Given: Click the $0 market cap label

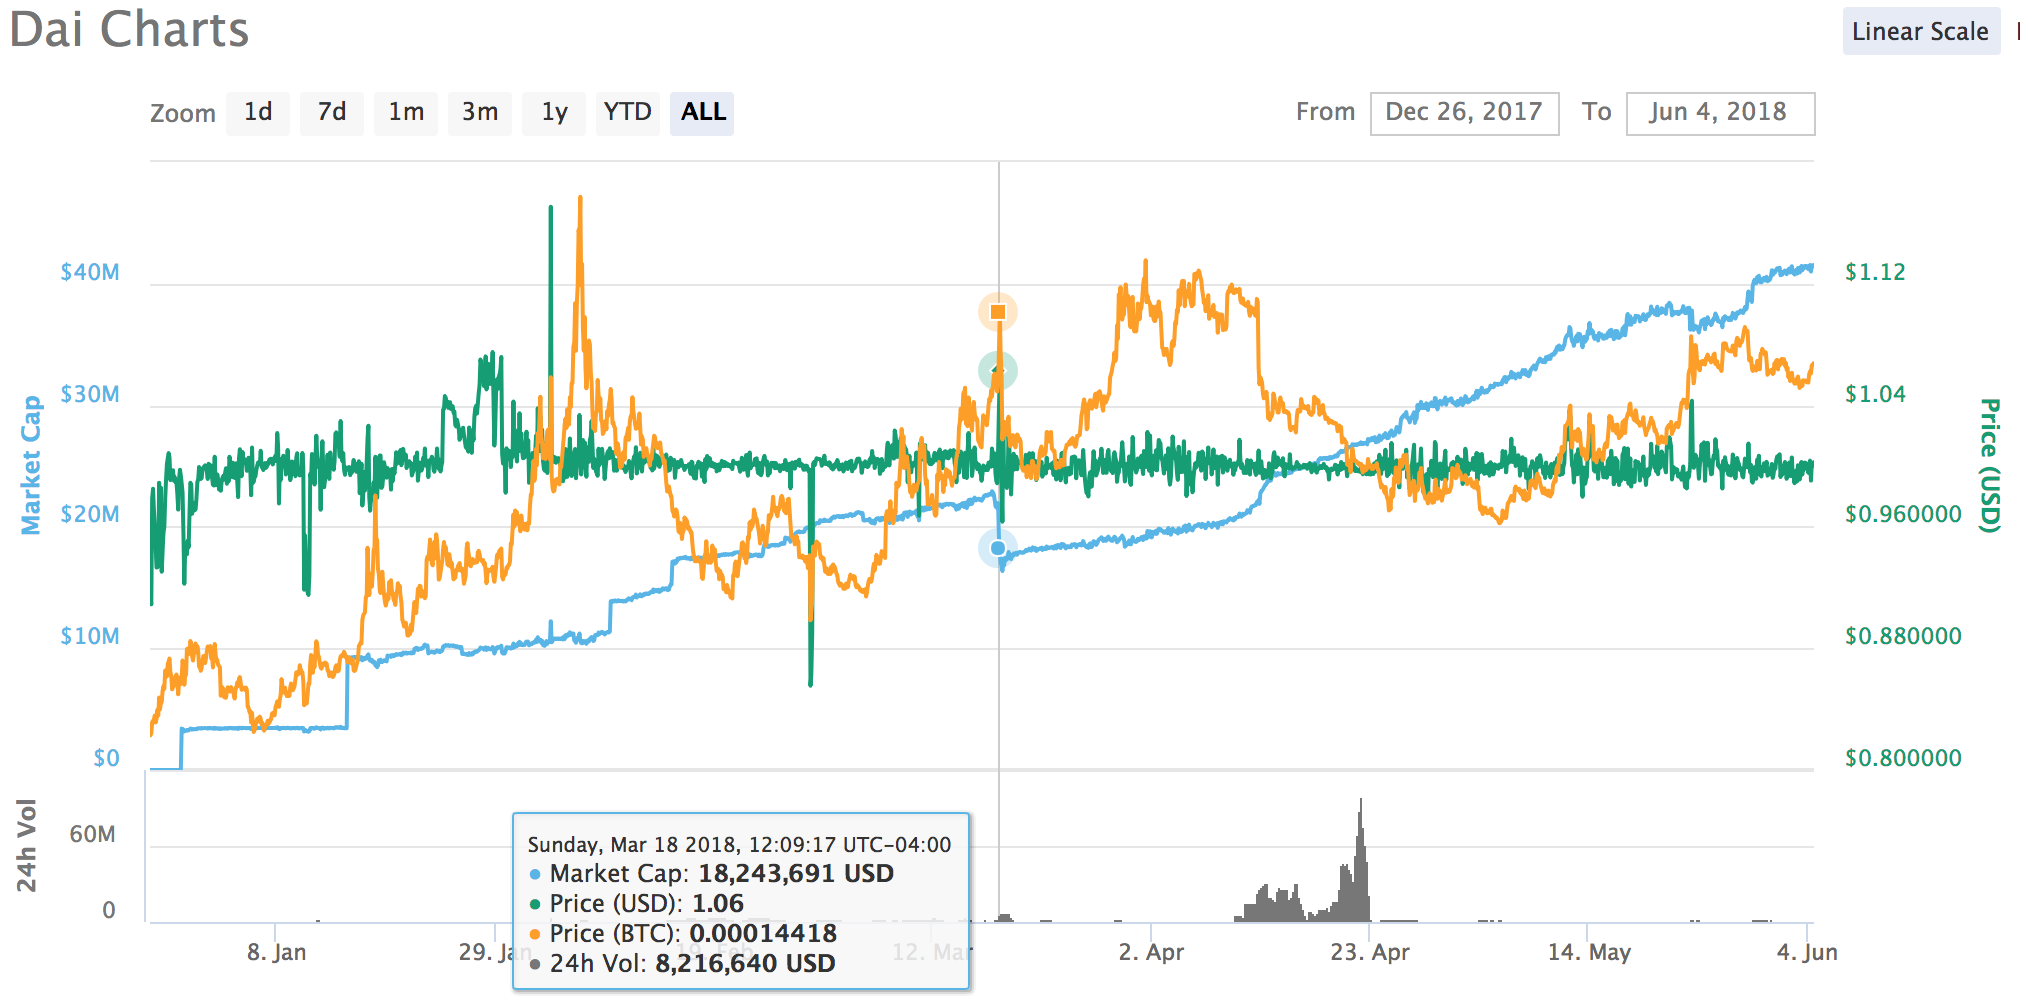Looking at the screenshot, I should (x=106, y=758).
